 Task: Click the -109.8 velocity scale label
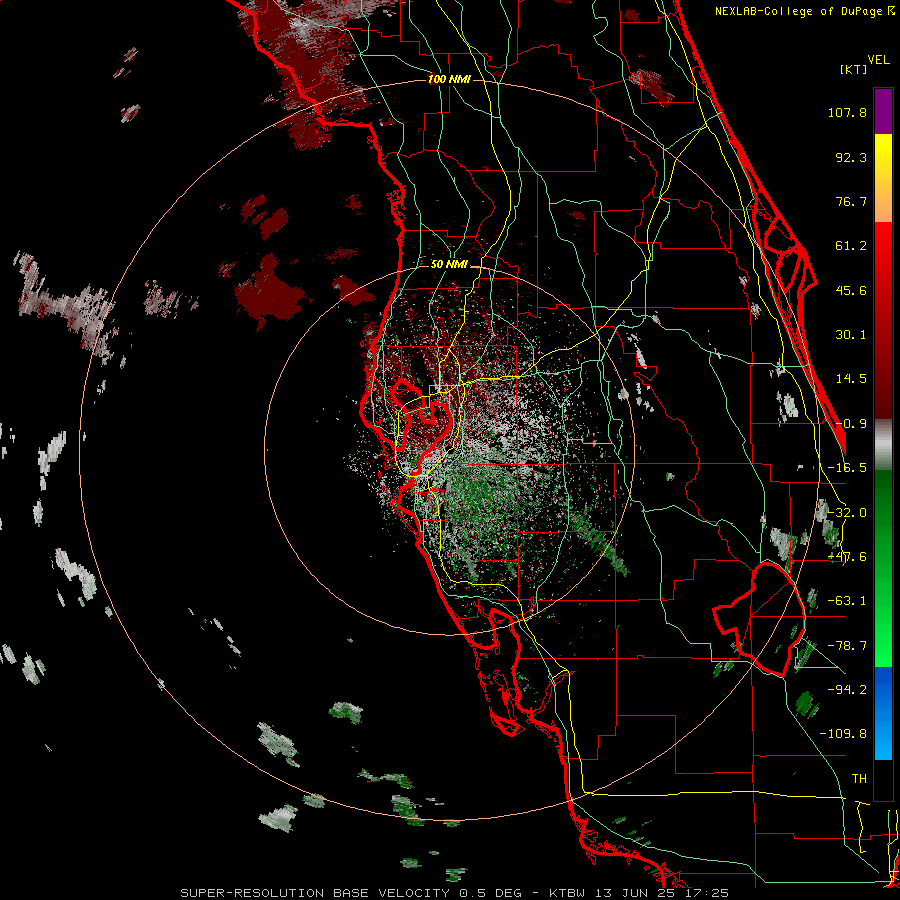pos(843,734)
